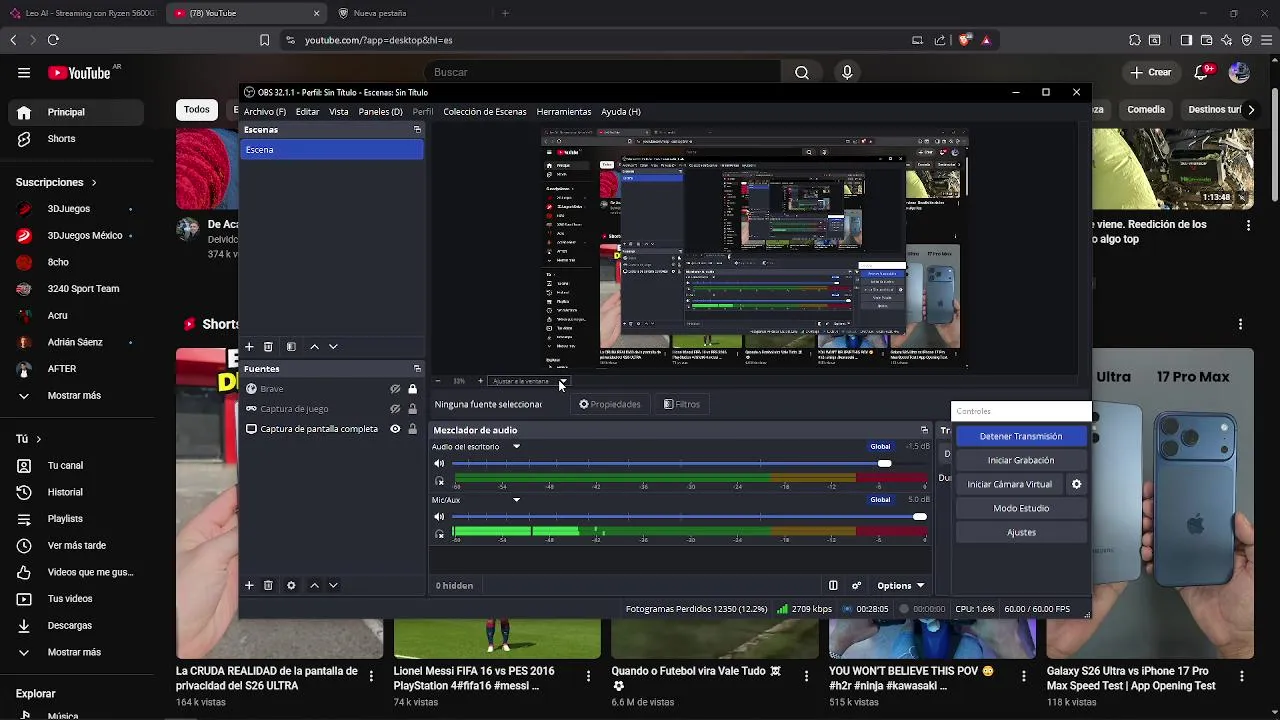Start YouTube voice search microphone
Viewport: 1280px width, 720px height.
point(847,72)
